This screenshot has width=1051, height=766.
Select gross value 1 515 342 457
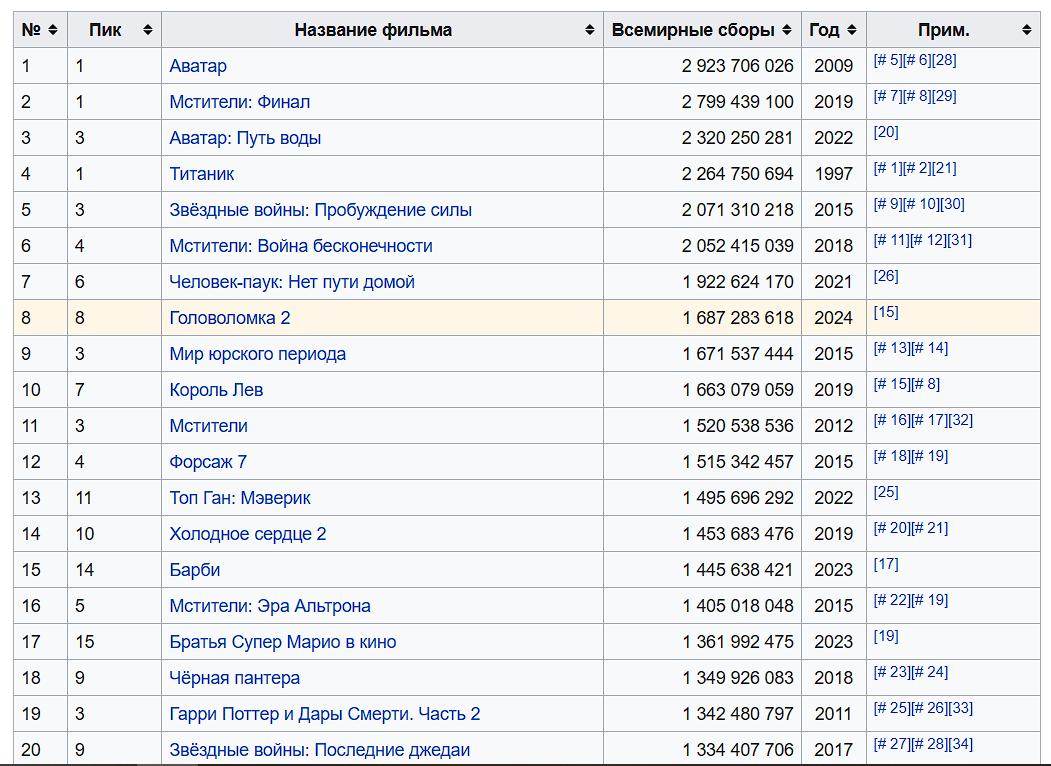pyautogui.click(x=738, y=462)
